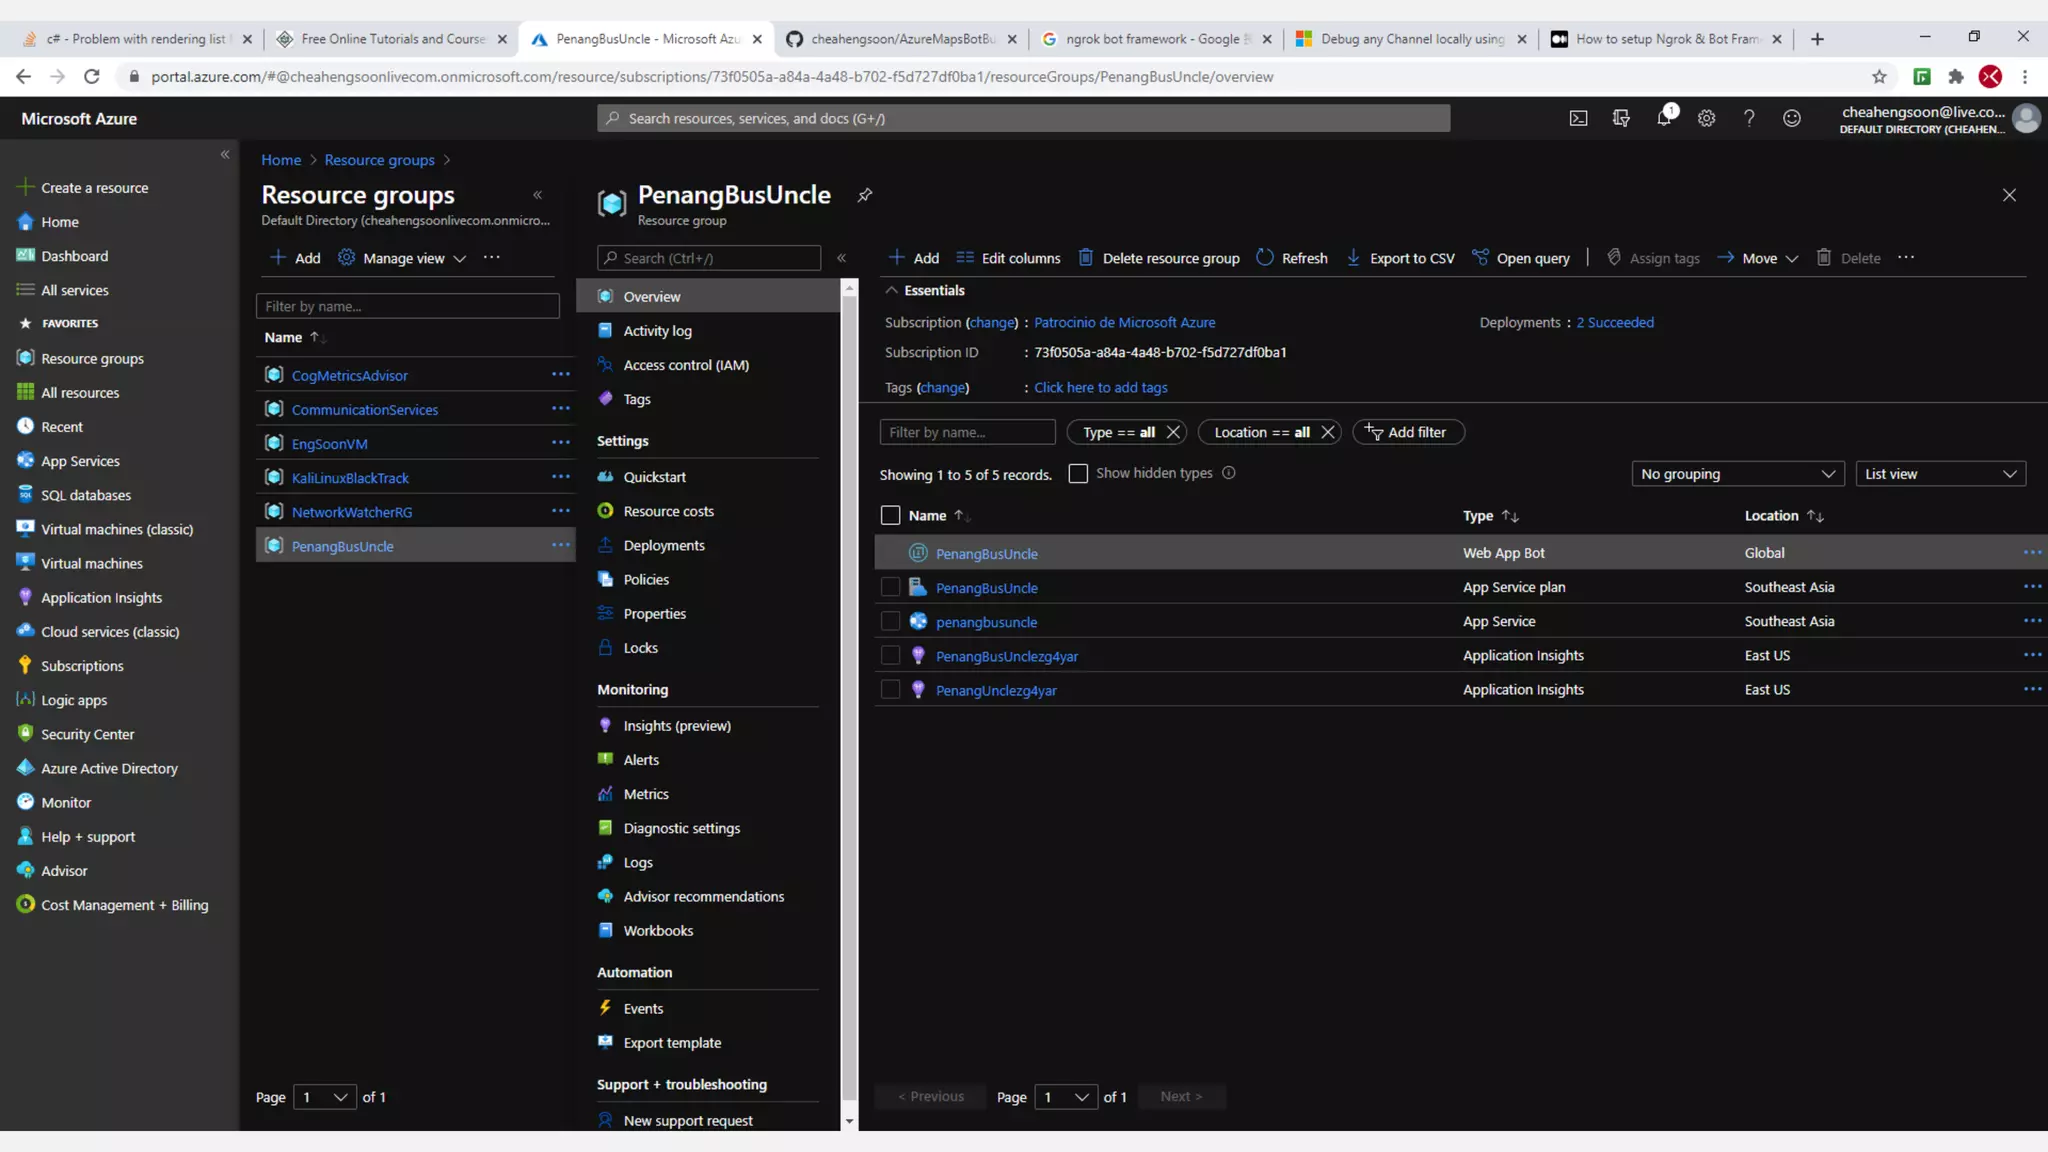Check the App Service plan row checkbox

[x=890, y=587]
